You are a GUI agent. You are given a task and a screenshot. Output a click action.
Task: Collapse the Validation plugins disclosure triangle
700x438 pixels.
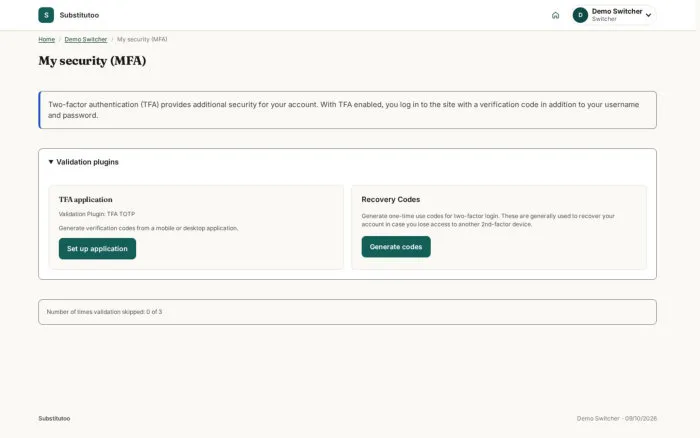pyautogui.click(x=51, y=162)
